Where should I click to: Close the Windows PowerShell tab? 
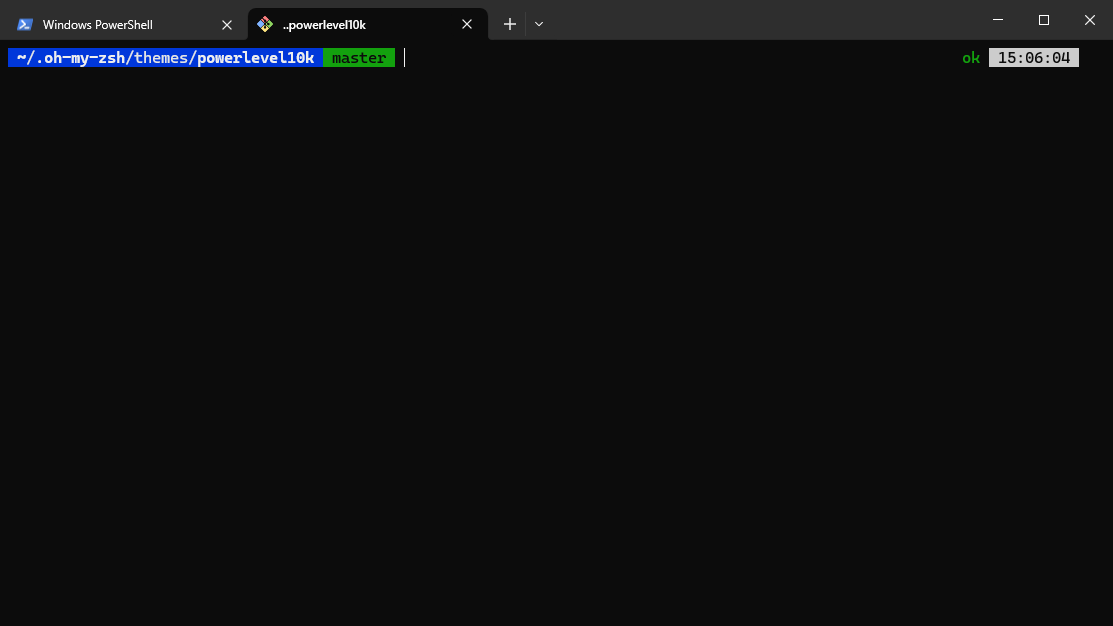click(227, 24)
